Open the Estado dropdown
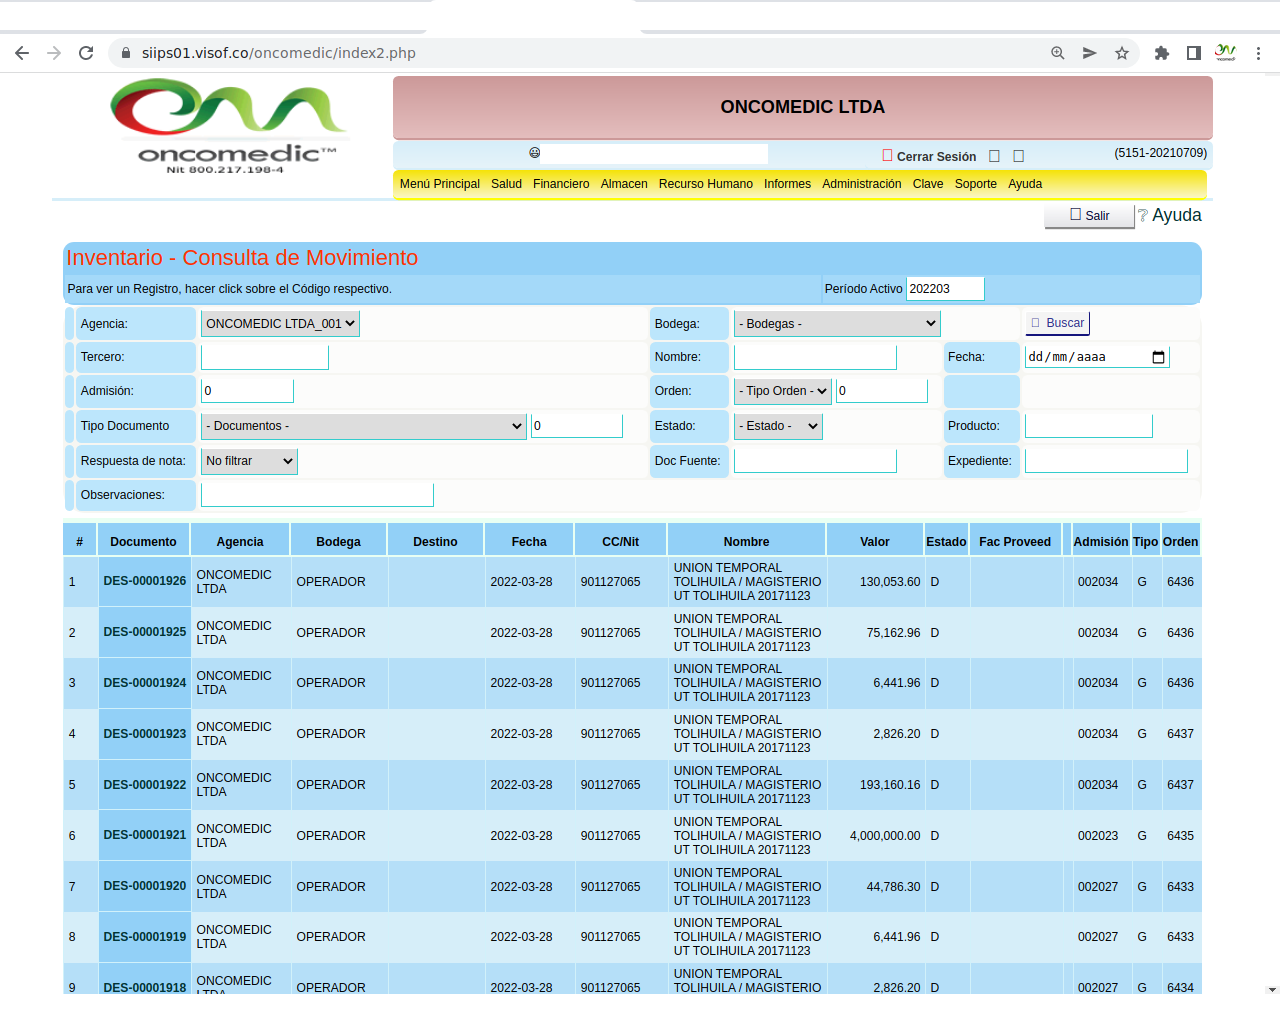This screenshot has height=1024, width=1280. (x=778, y=426)
